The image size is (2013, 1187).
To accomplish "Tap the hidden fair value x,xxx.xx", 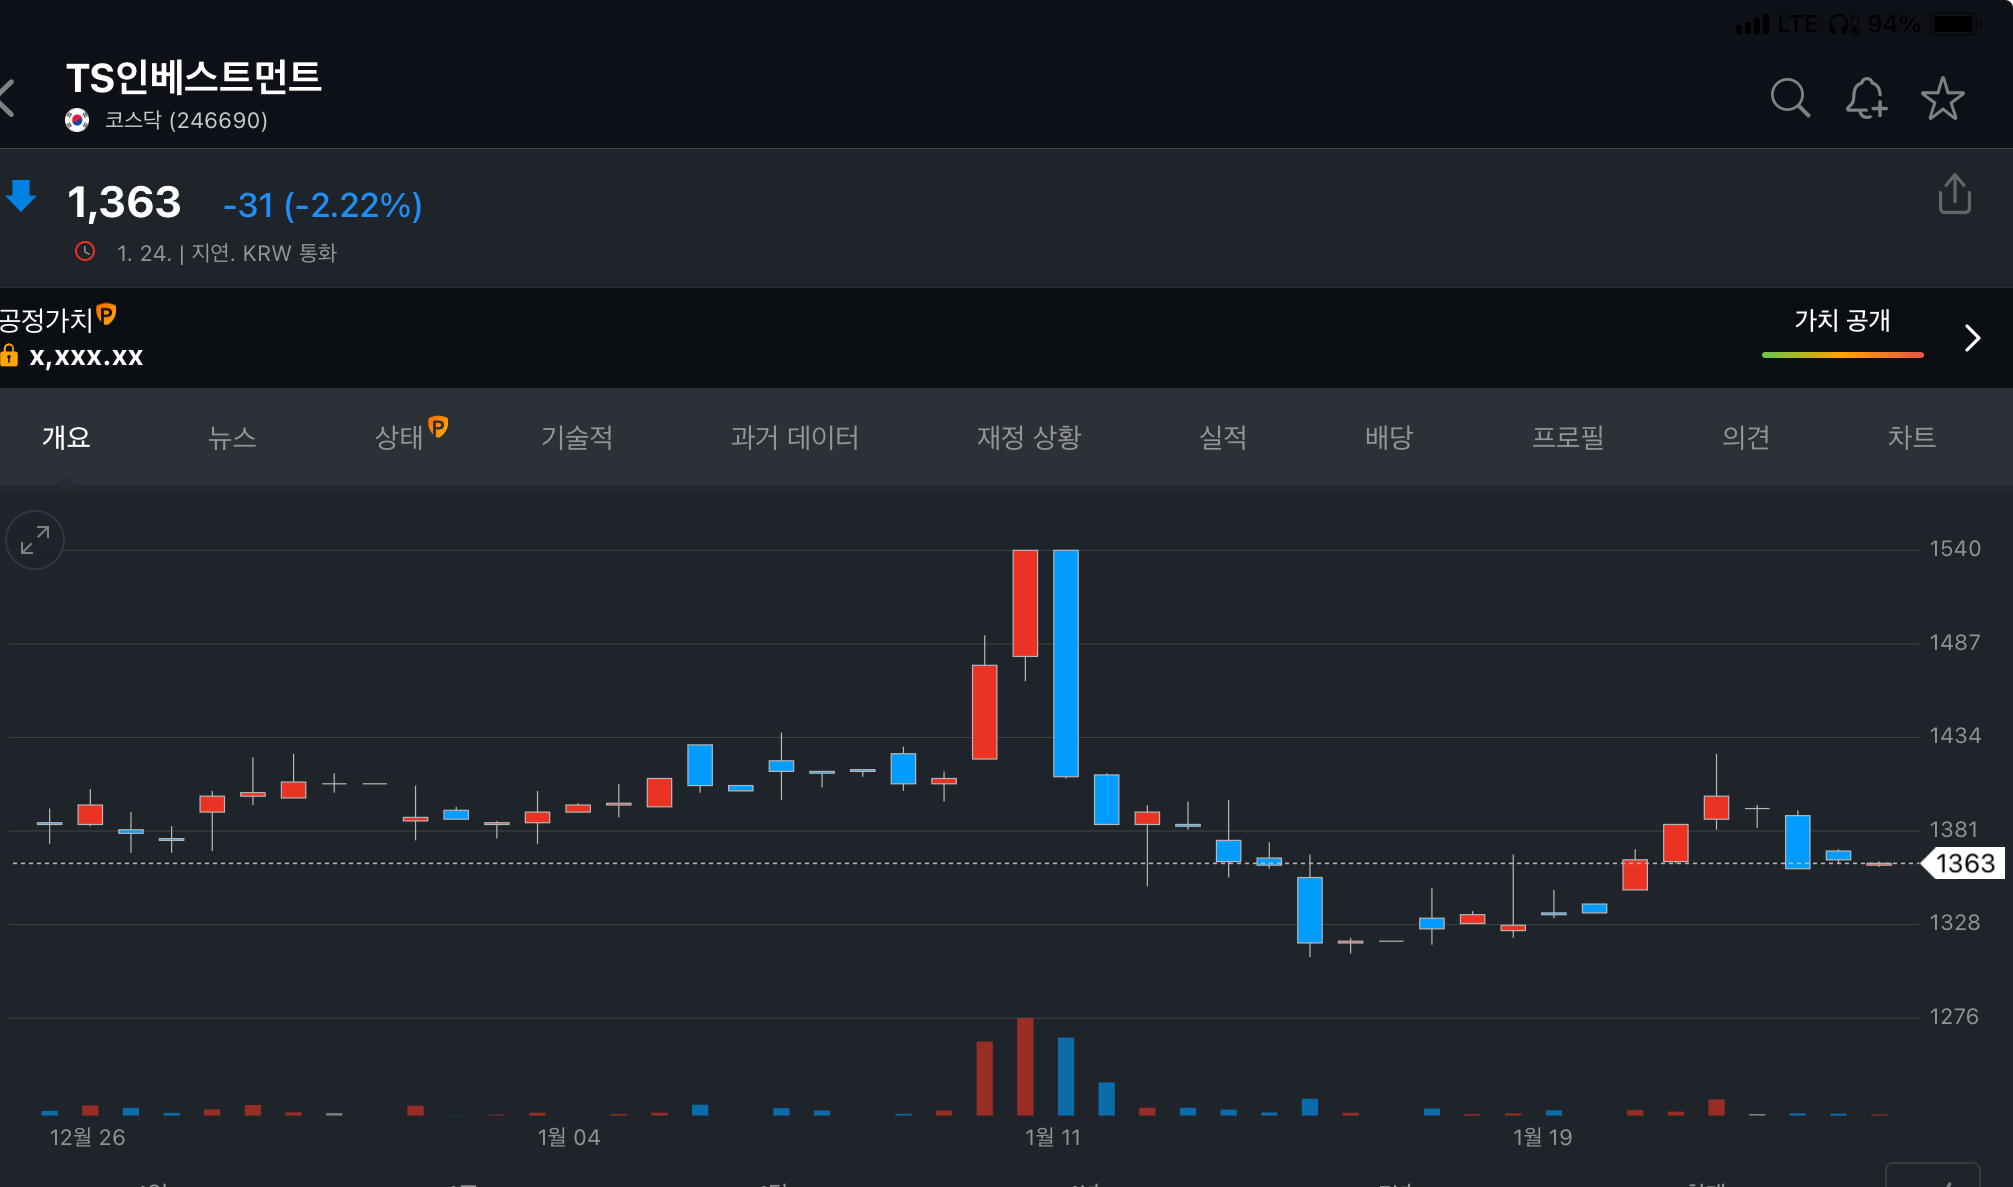I will (x=86, y=356).
